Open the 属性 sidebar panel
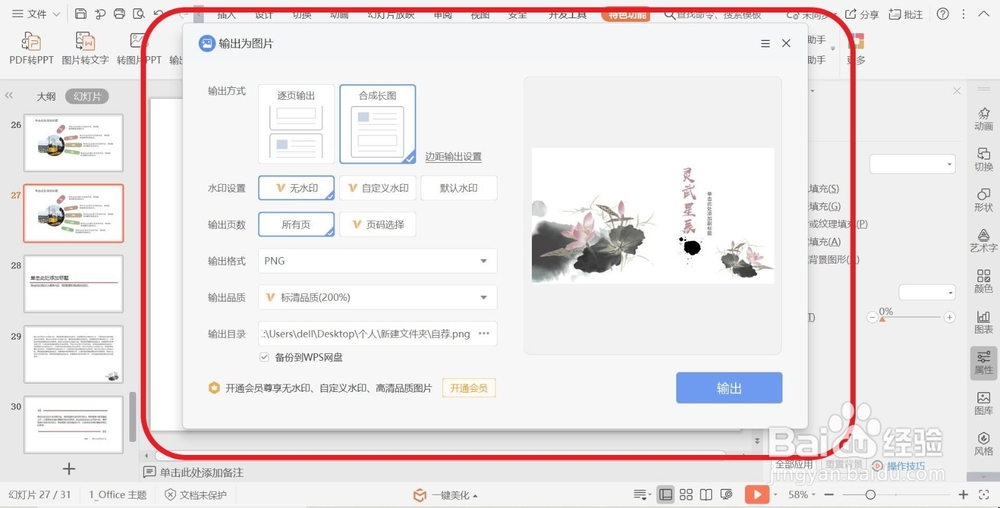This screenshot has width=1000, height=508. [x=983, y=363]
